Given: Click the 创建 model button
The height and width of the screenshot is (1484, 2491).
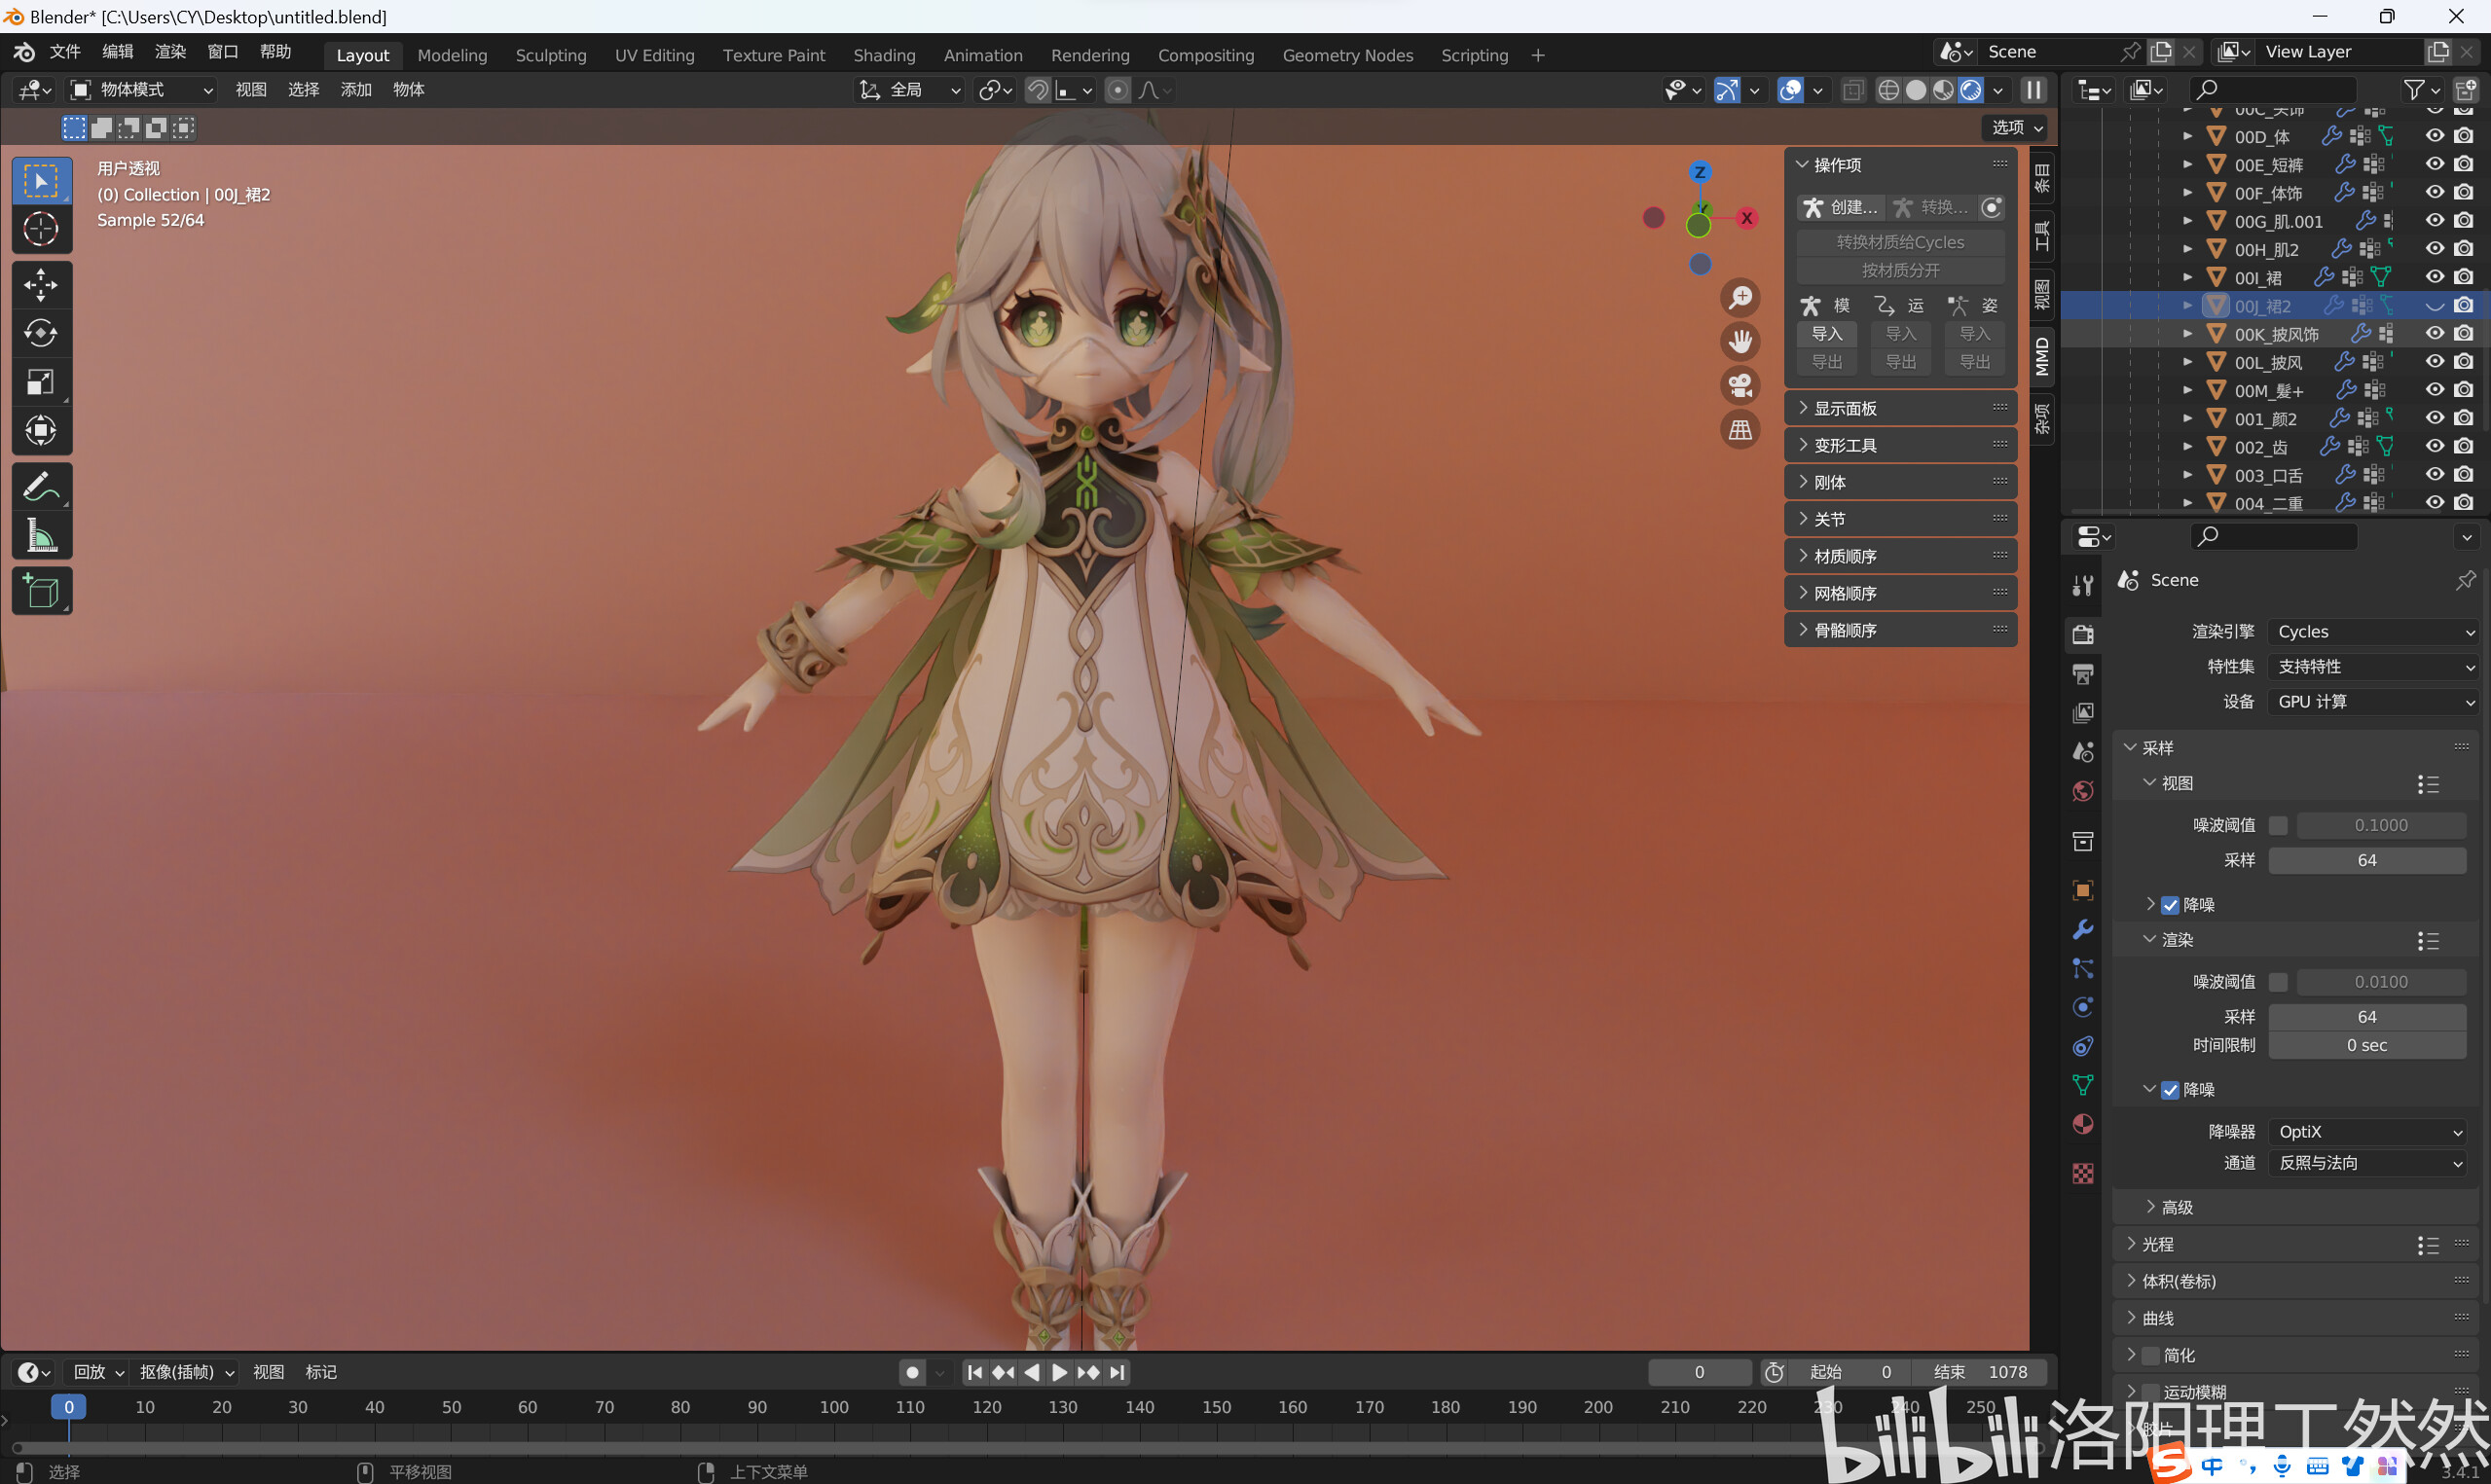Looking at the screenshot, I should 1841,207.
